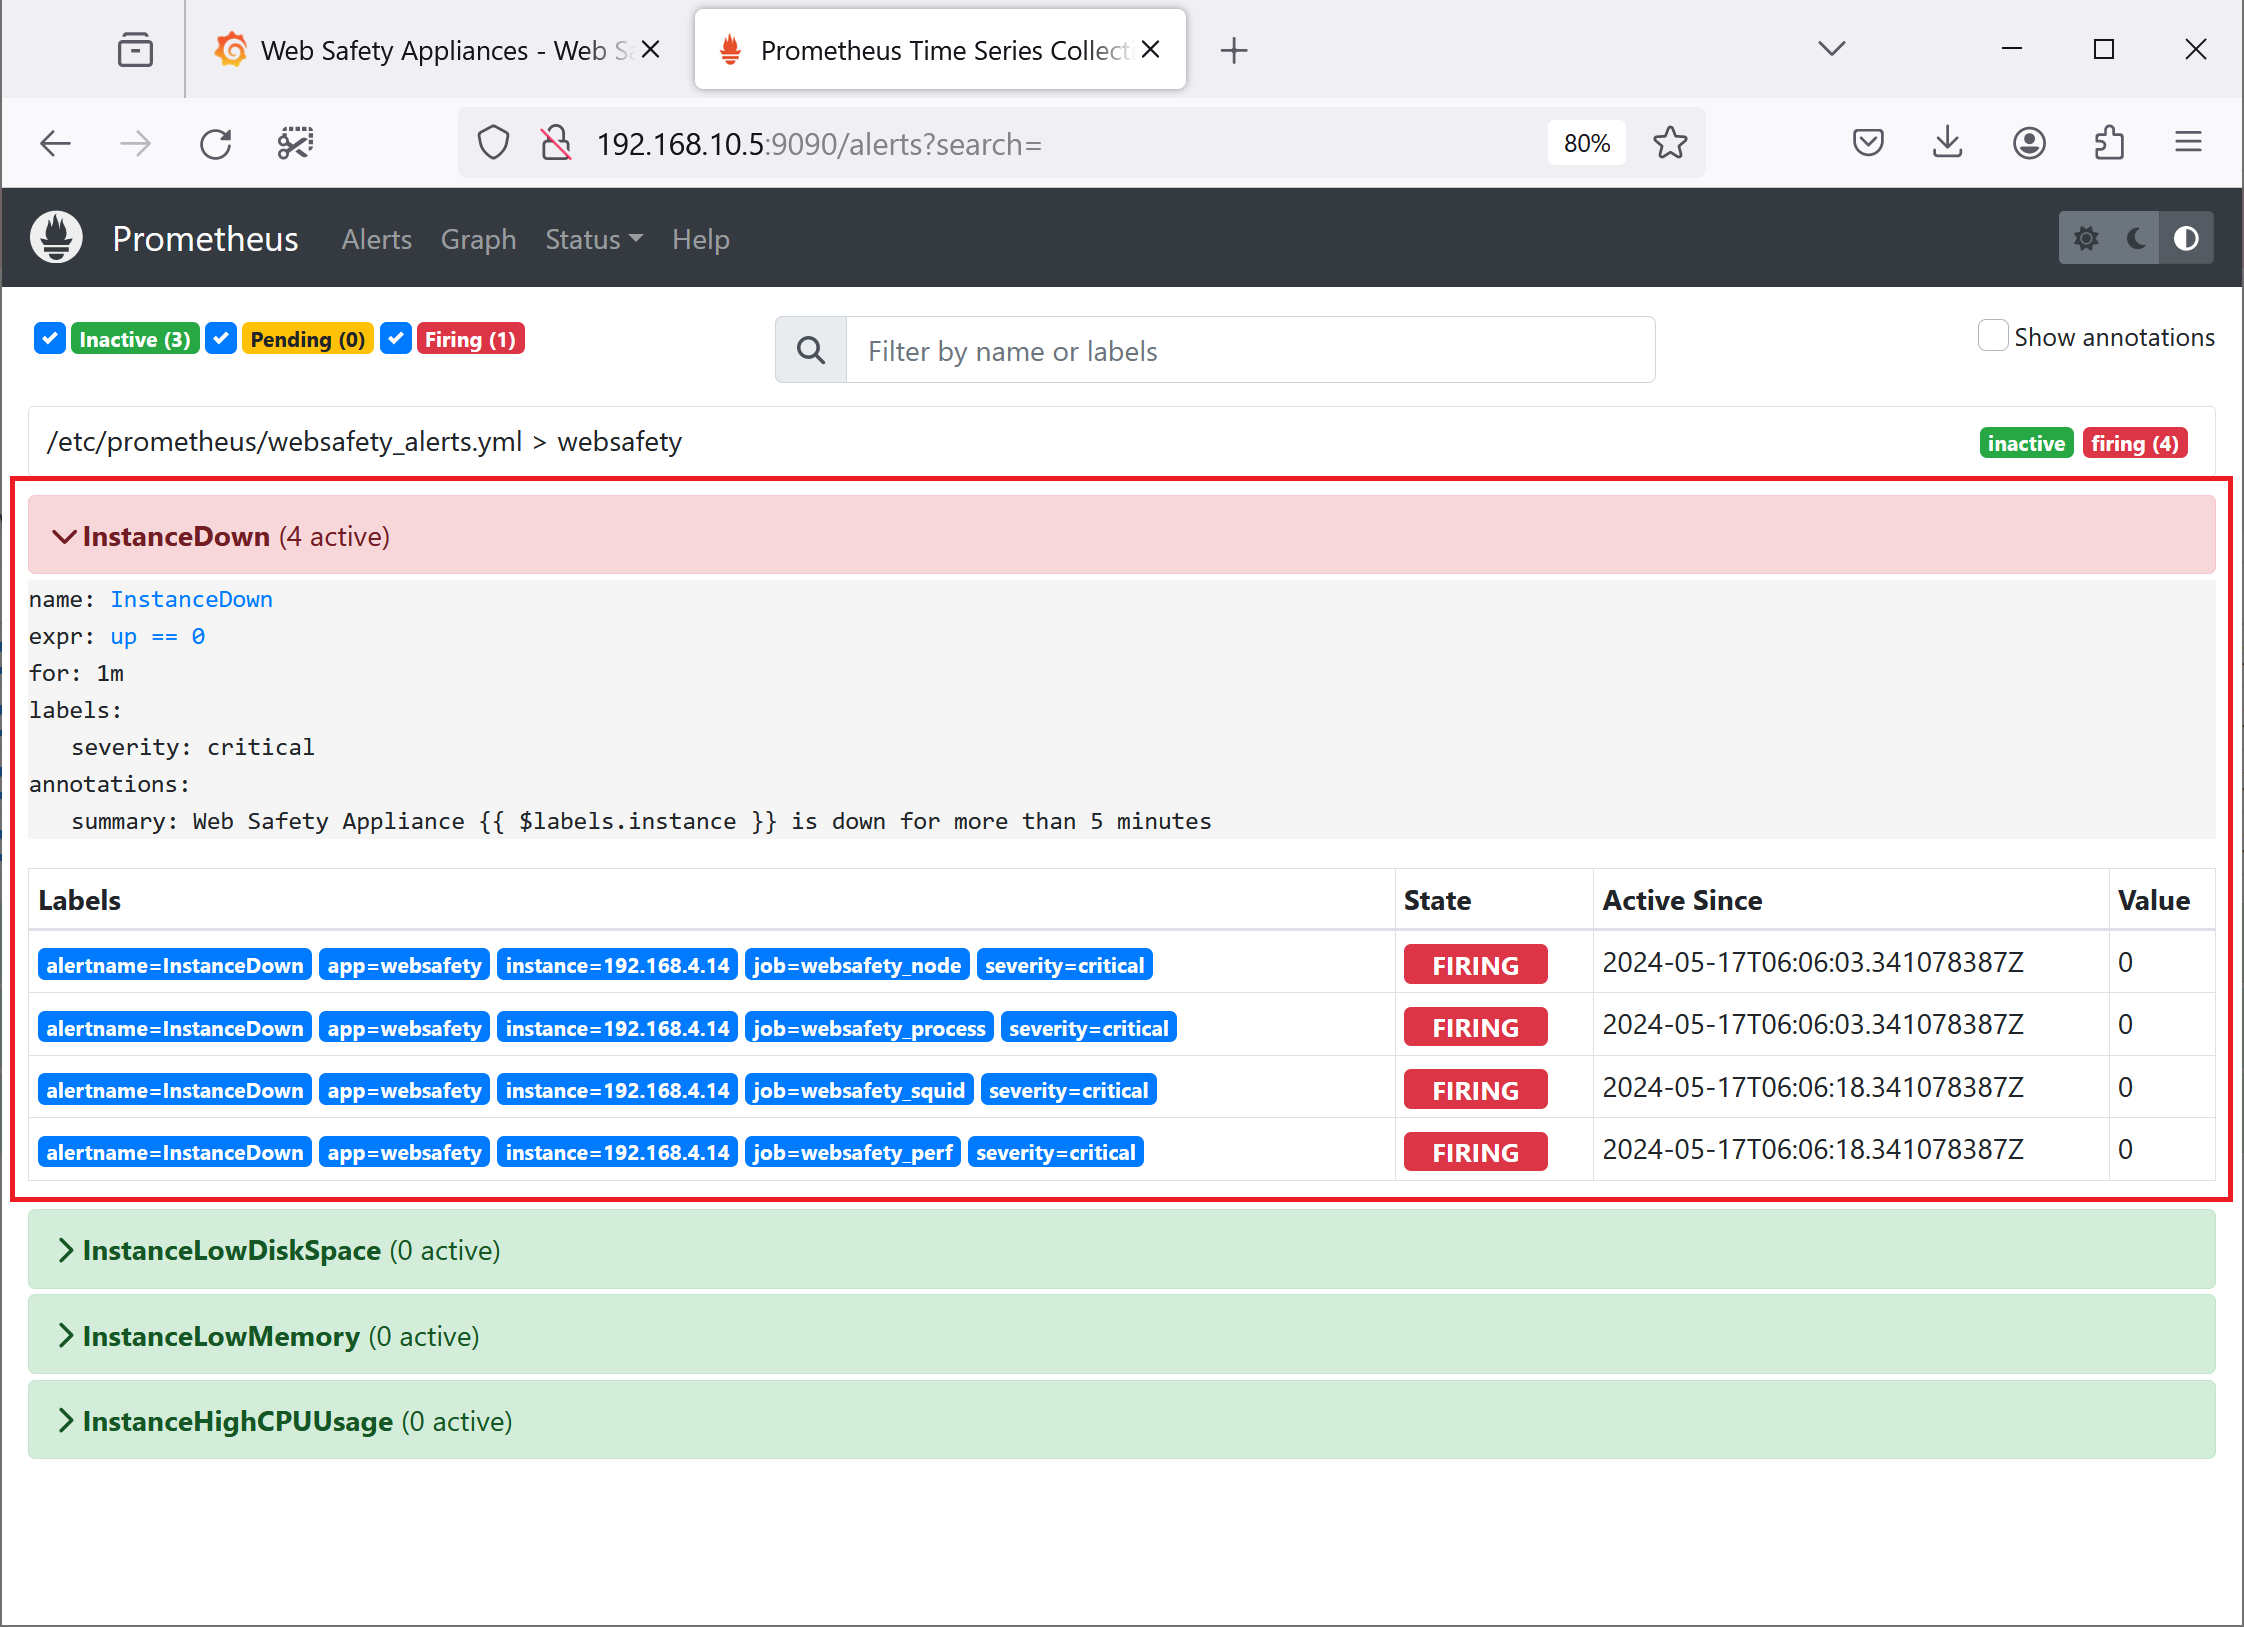Open the list all tabs chevron
The height and width of the screenshot is (1627, 2244).
tap(1831, 48)
